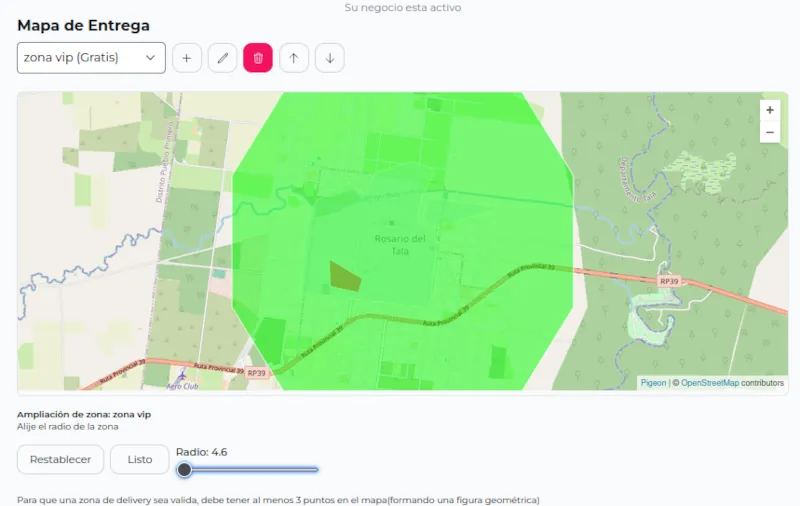
Task: Open the zona vip (Gratis) dropdown
Action: (x=91, y=58)
